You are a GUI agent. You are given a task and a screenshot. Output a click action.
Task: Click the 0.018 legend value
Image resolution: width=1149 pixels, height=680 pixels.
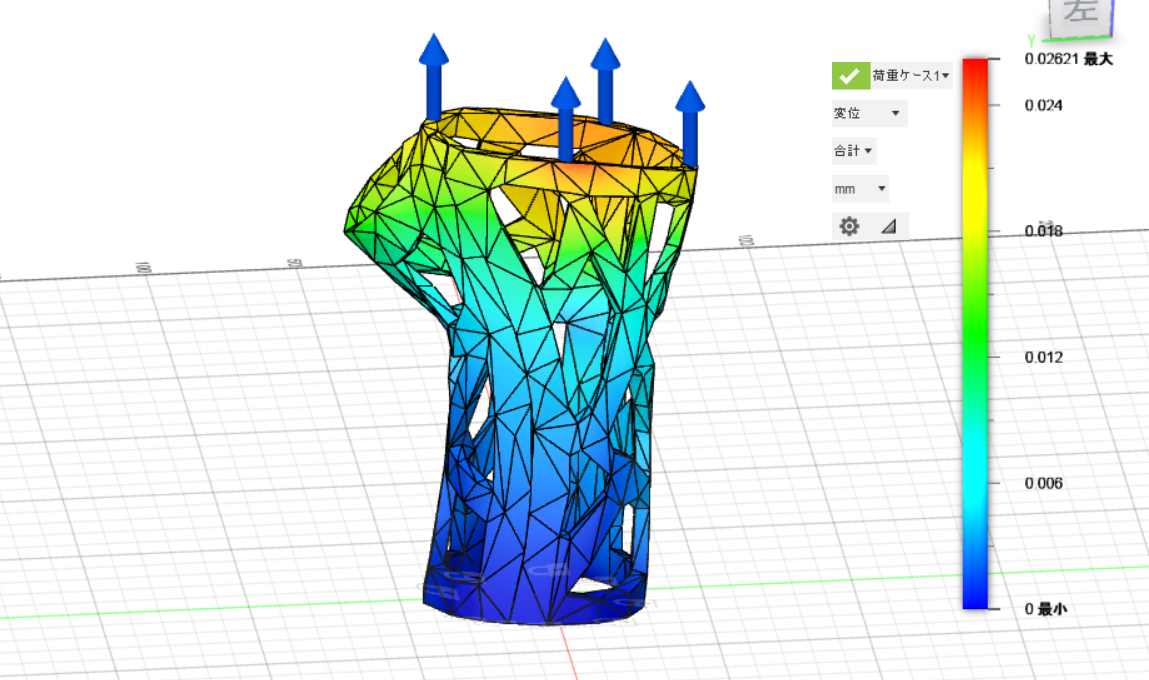click(x=1043, y=232)
